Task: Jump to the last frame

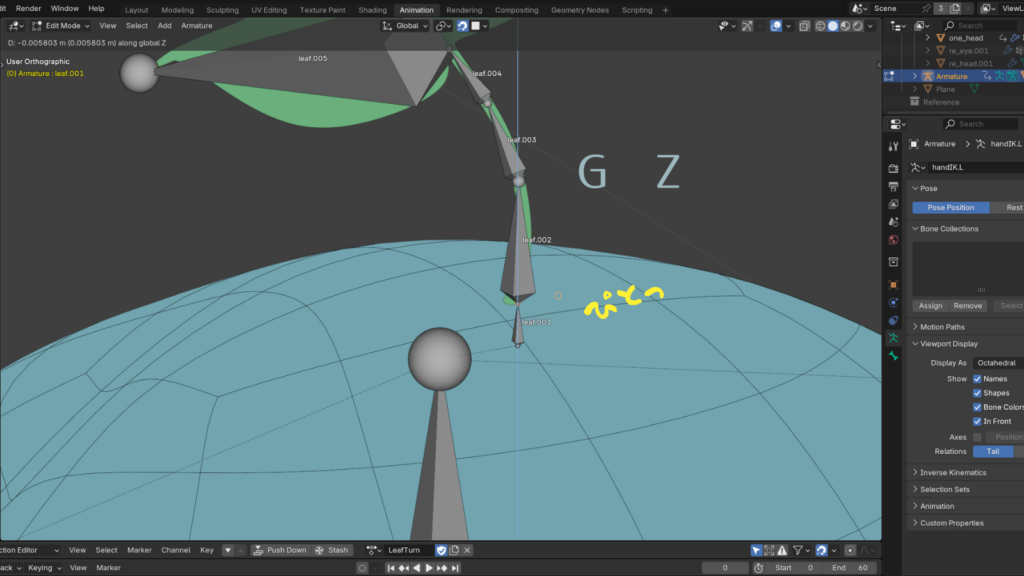Action: point(455,568)
